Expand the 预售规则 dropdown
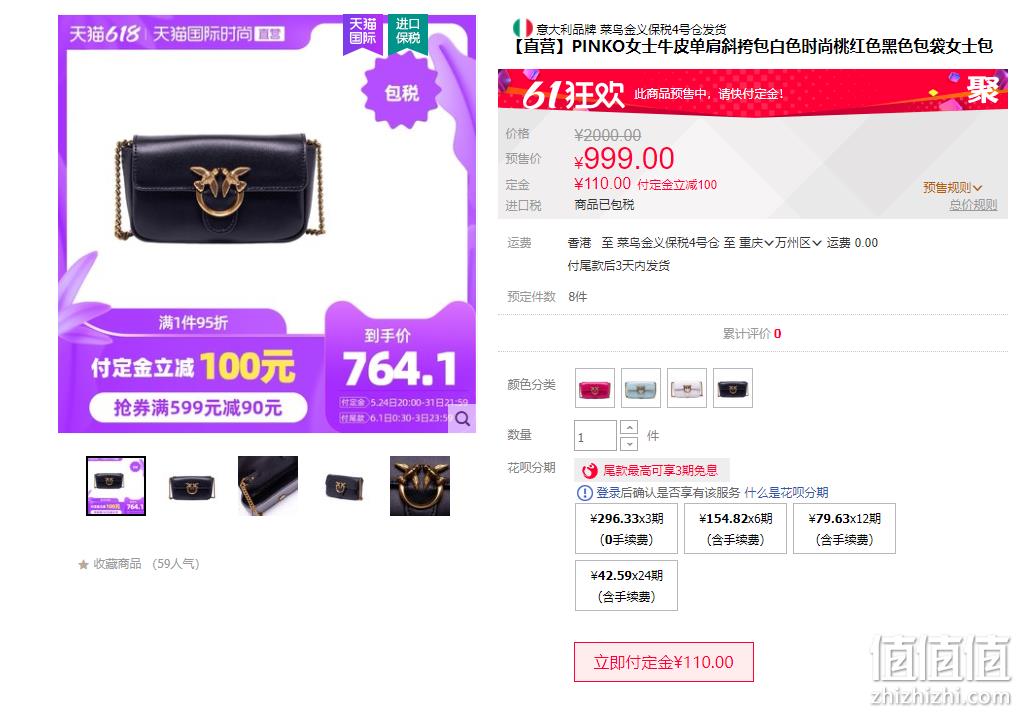 pyautogui.click(x=952, y=188)
